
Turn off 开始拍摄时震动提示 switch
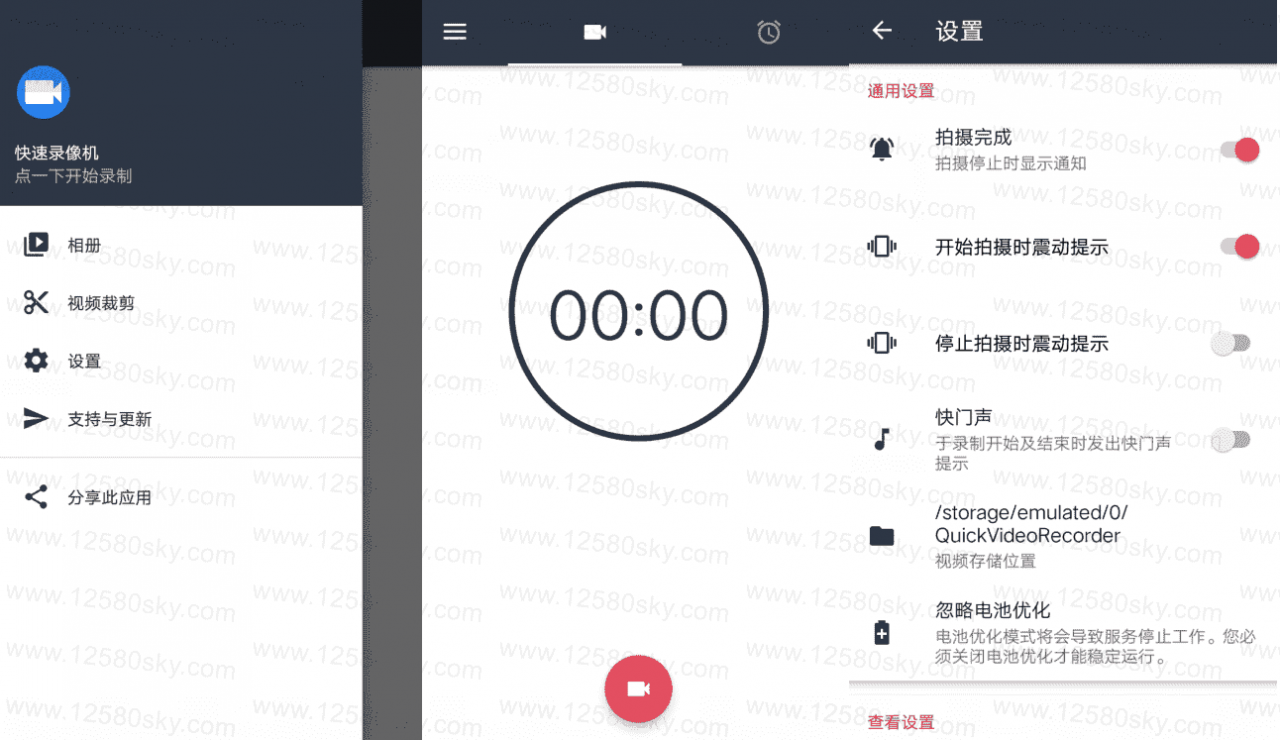tap(1240, 245)
